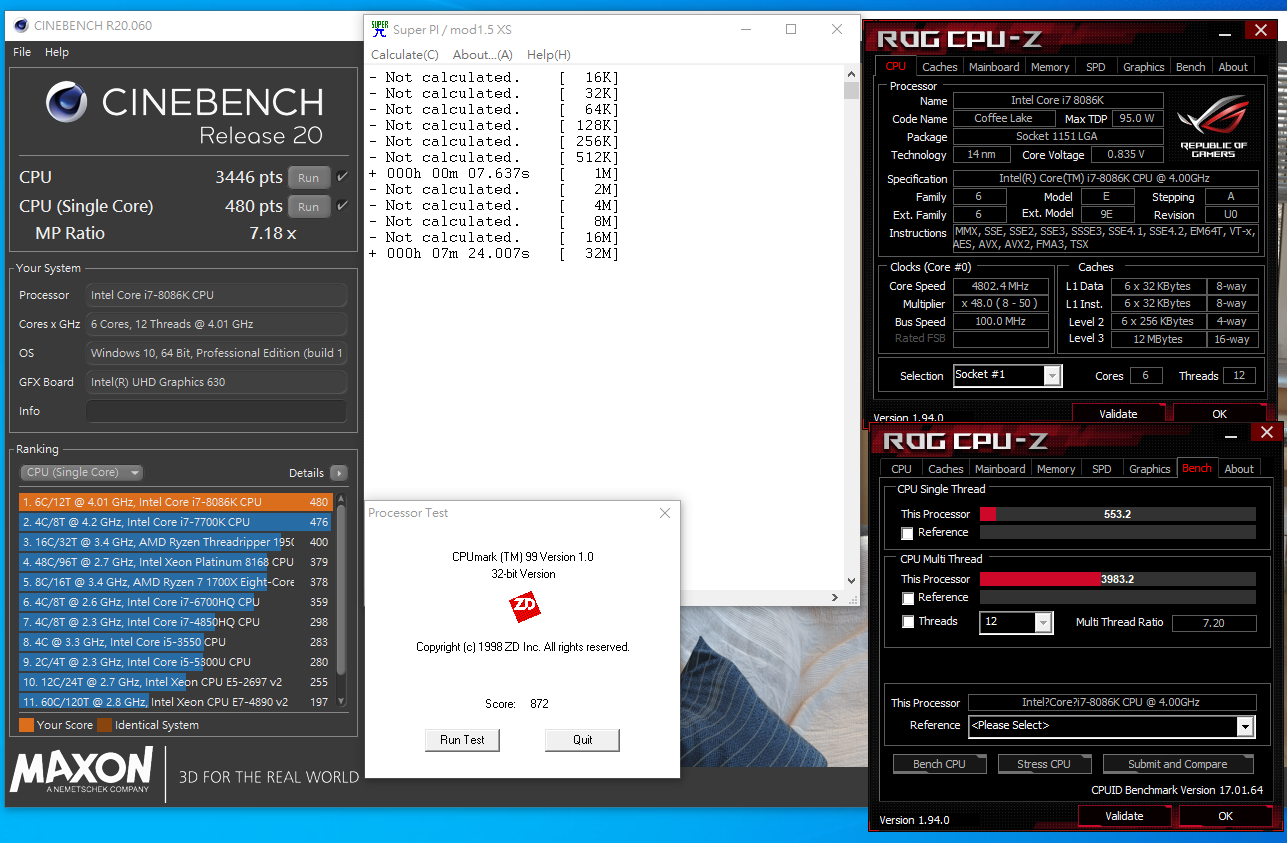
Task: Click the red ZD logo in Processor Test
Action: coord(524,605)
